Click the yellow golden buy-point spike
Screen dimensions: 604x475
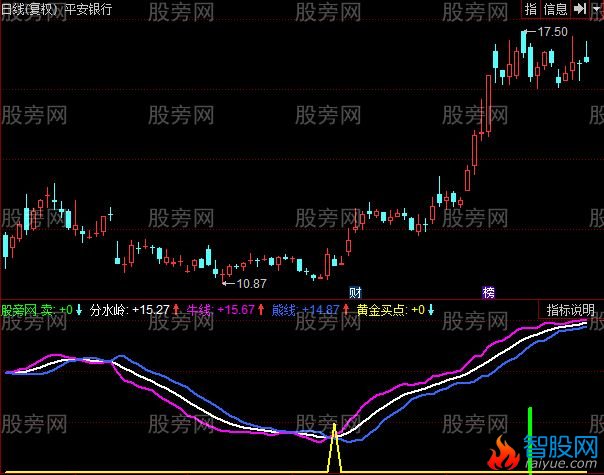tap(334, 448)
